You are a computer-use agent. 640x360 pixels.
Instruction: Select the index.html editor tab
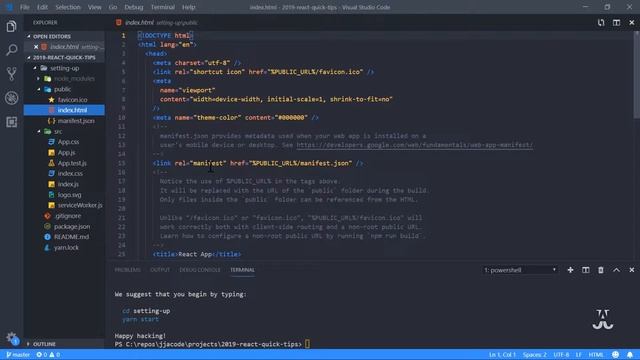tap(157, 22)
